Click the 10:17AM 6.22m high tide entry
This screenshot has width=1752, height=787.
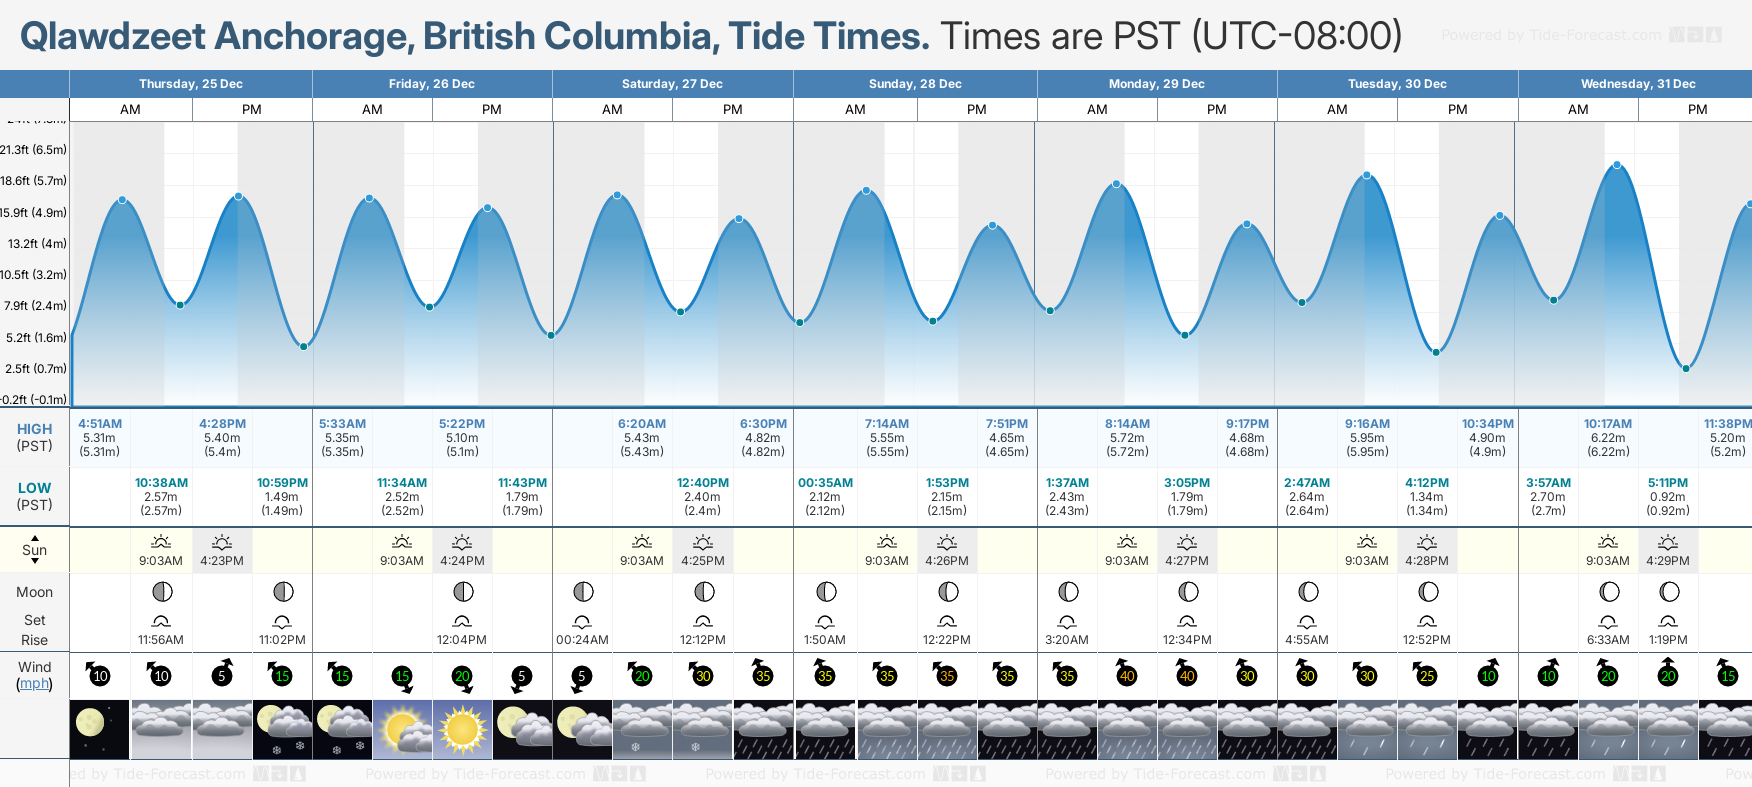pyautogui.click(x=1607, y=437)
